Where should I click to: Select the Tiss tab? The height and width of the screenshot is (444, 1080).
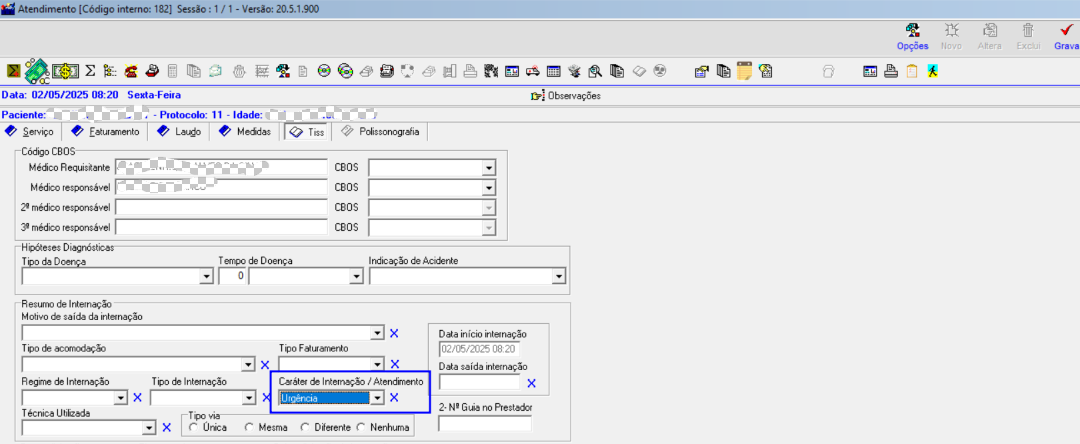[x=307, y=131]
